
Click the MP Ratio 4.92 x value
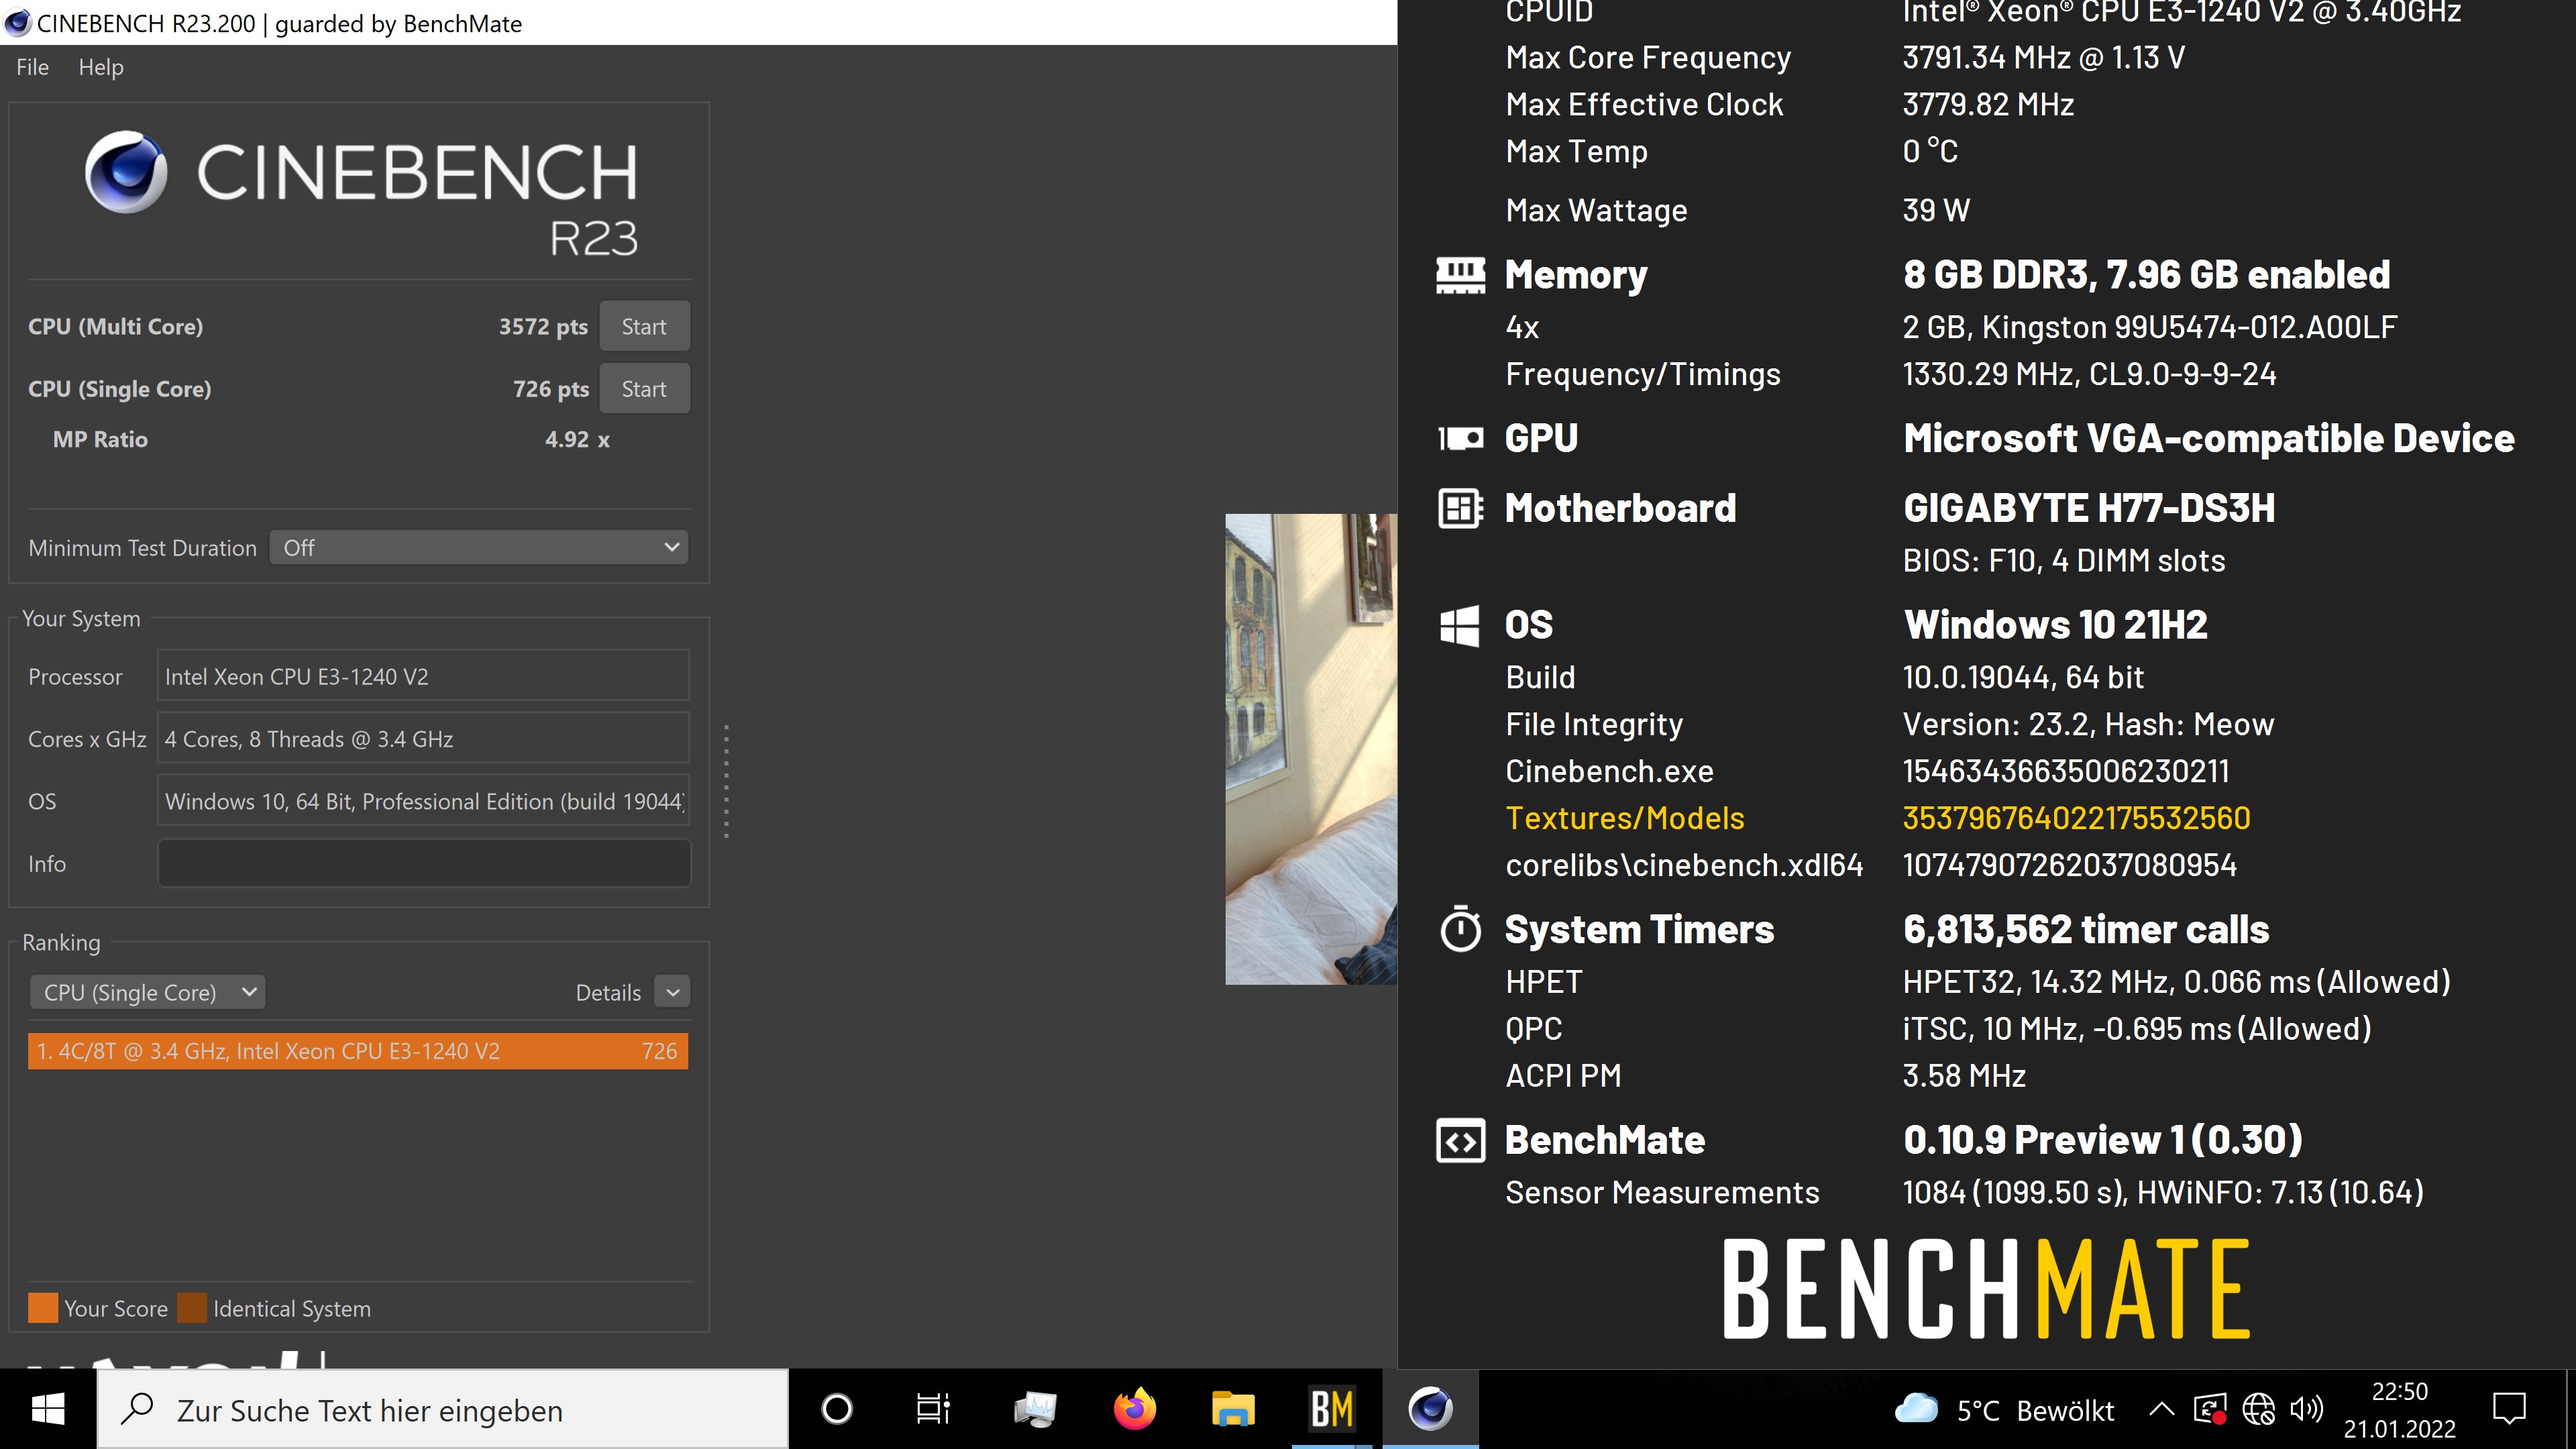click(x=577, y=439)
